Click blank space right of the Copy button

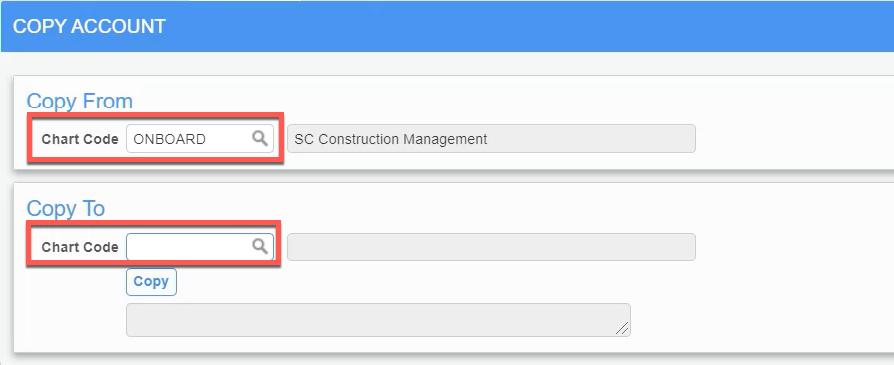click(x=399, y=282)
